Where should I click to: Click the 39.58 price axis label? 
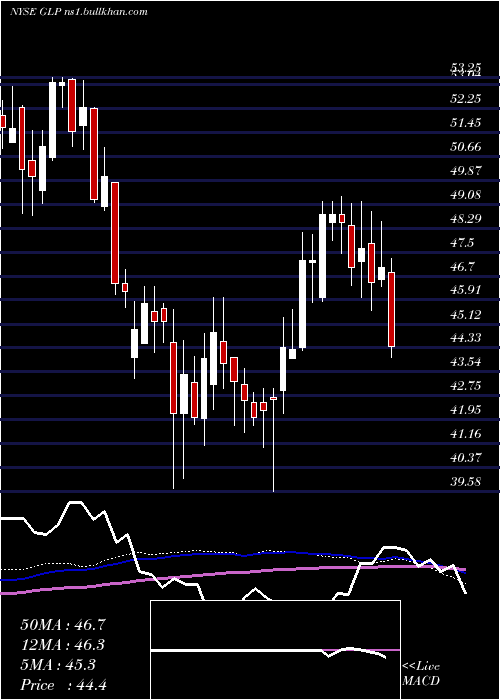pyautogui.click(x=466, y=482)
